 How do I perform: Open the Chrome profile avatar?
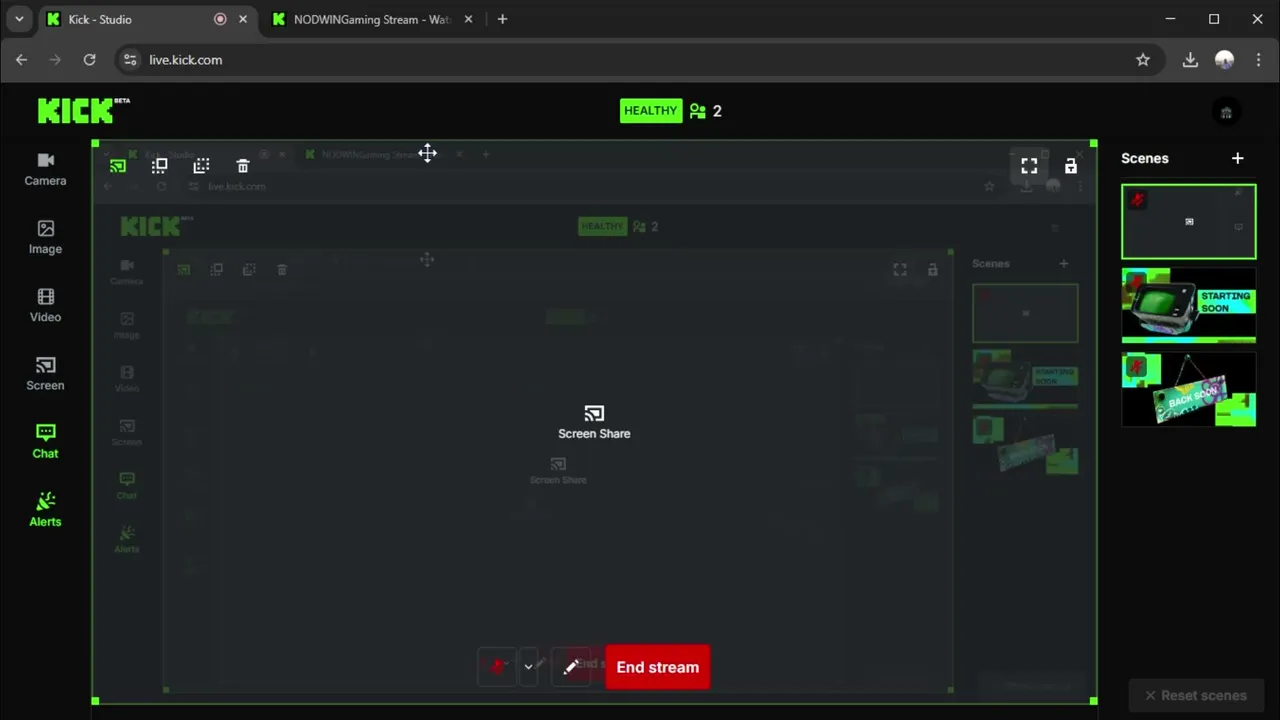point(1224,60)
